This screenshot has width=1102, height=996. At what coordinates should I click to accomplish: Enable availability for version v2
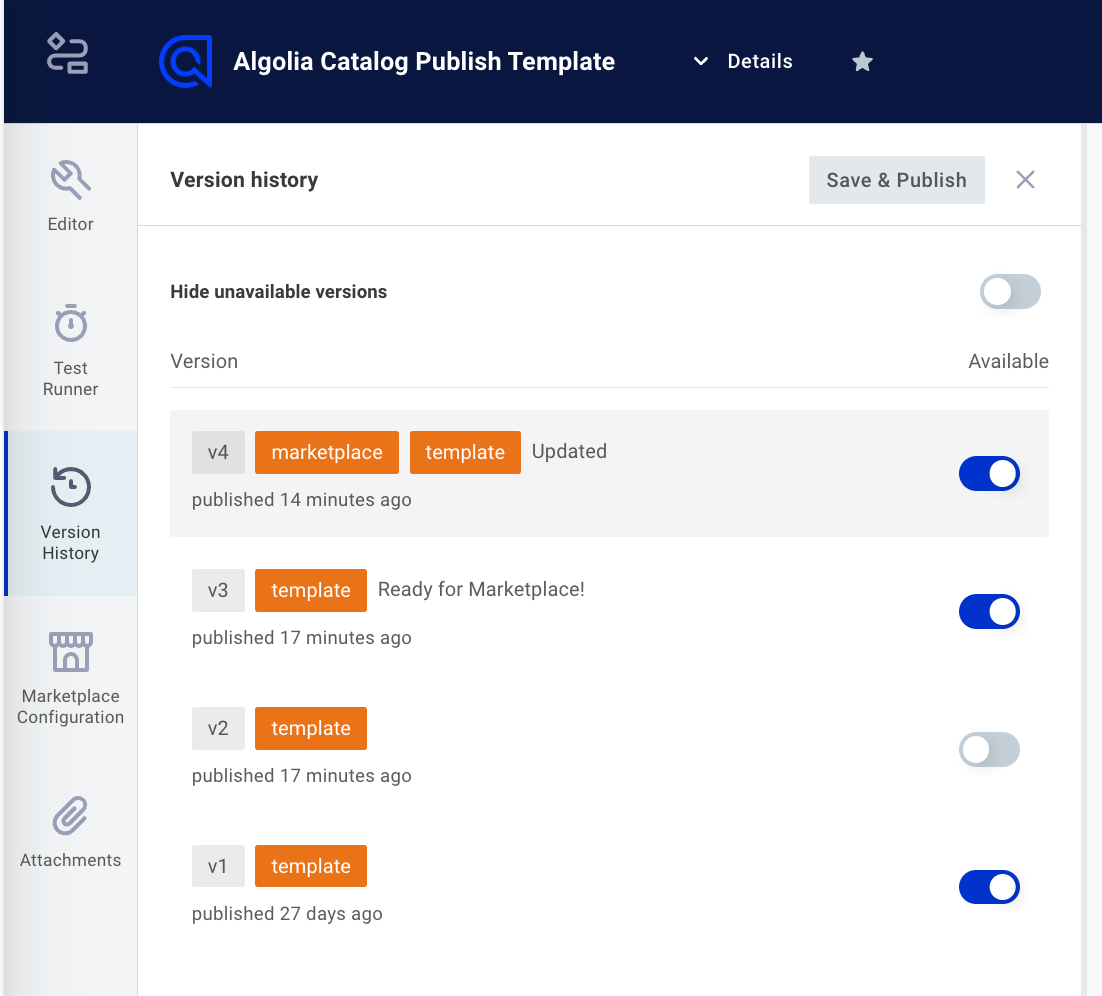pyautogui.click(x=989, y=749)
